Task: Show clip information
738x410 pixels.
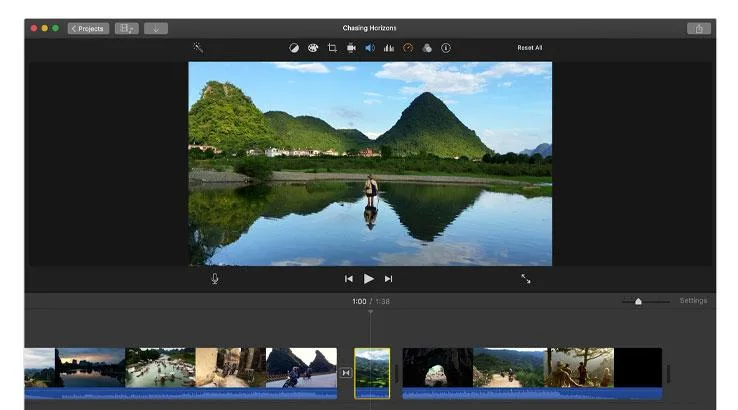Action: point(446,47)
